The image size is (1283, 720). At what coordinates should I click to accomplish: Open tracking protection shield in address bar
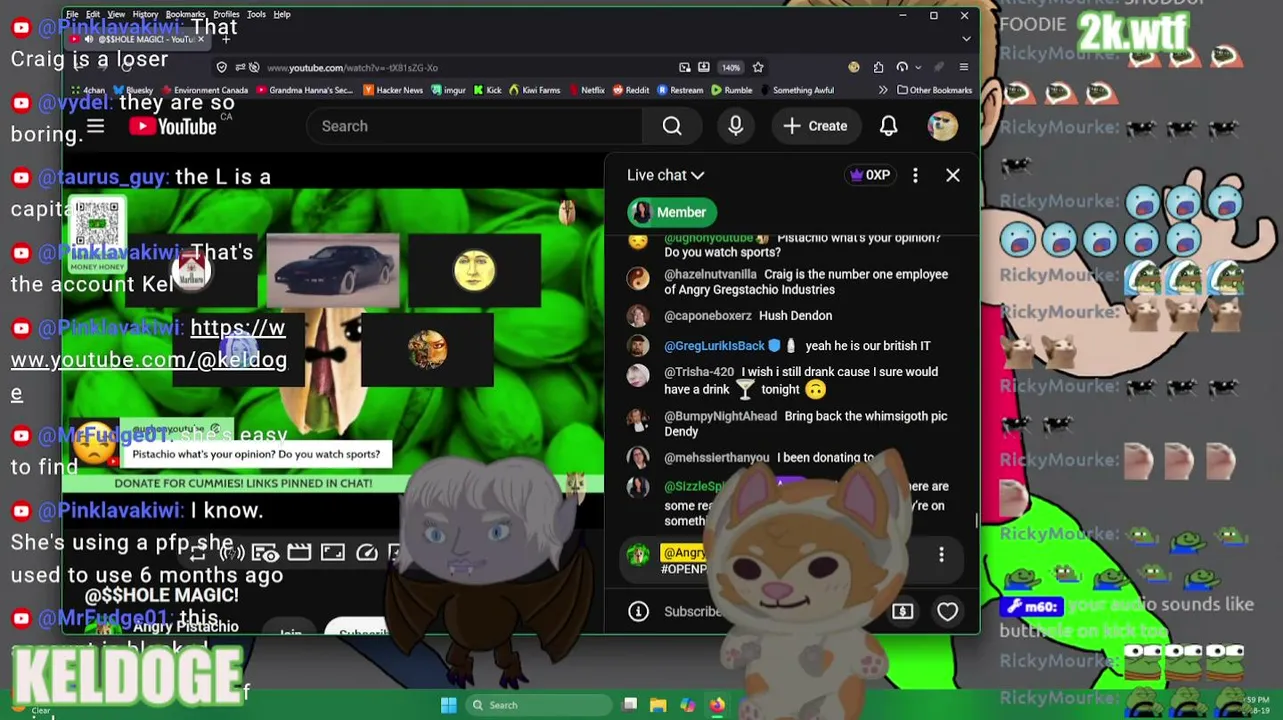[x=221, y=67]
